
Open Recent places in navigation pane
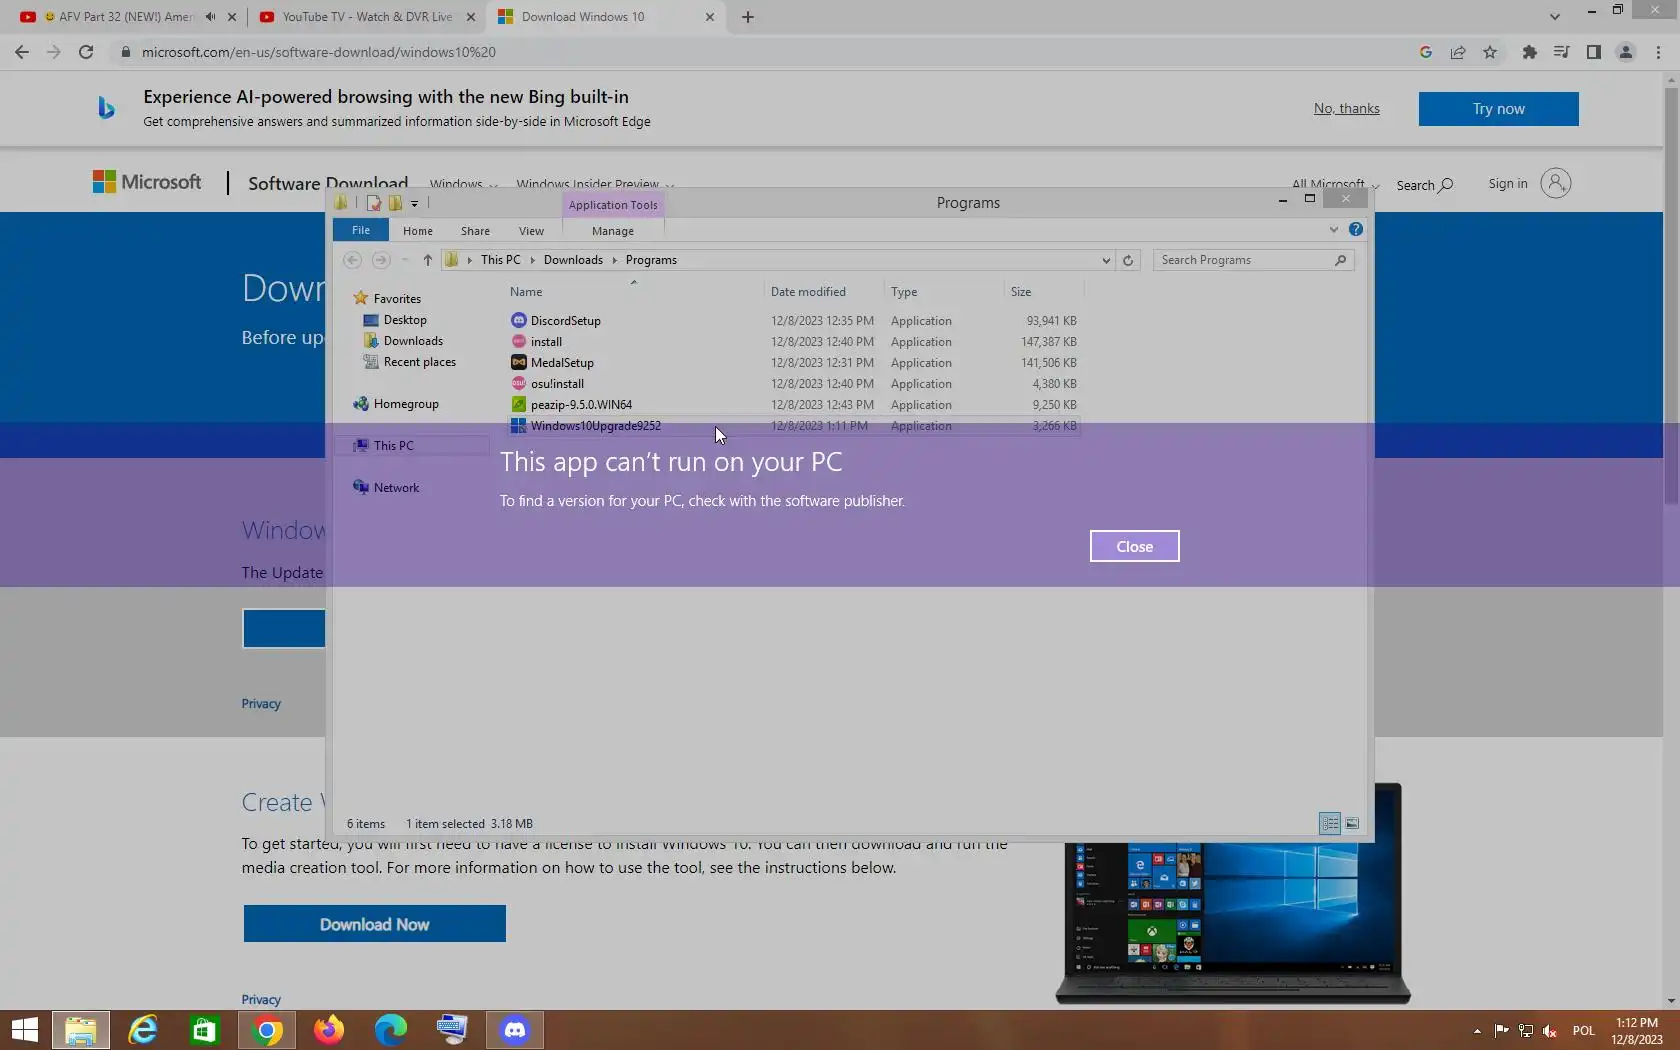419,362
